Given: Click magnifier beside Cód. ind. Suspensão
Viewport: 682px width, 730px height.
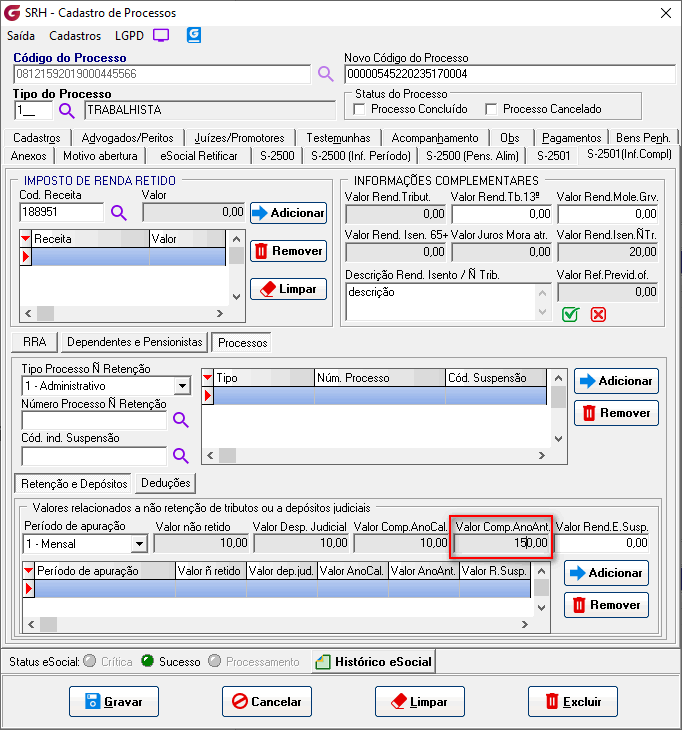Looking at the screenshot, I should [181, 456].
